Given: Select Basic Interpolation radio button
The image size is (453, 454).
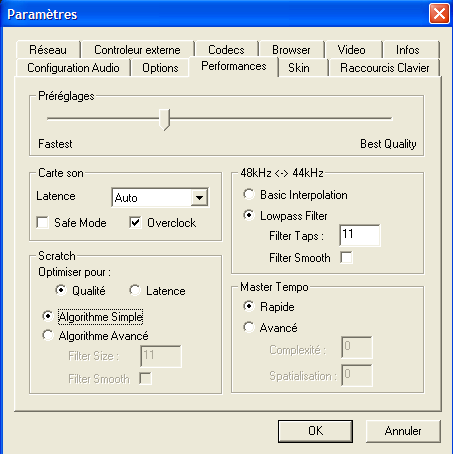Looking at the screenshot, I should point(249,194).
